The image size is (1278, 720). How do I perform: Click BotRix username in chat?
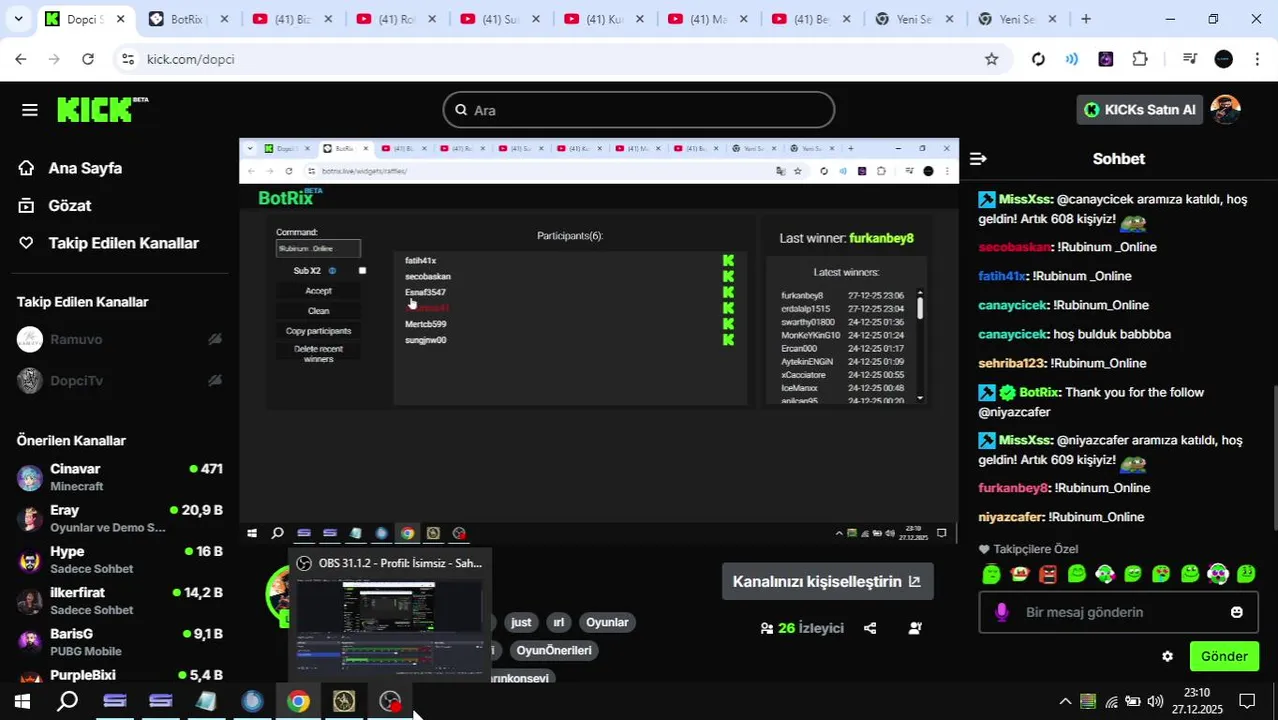[x=1039, y=392]
